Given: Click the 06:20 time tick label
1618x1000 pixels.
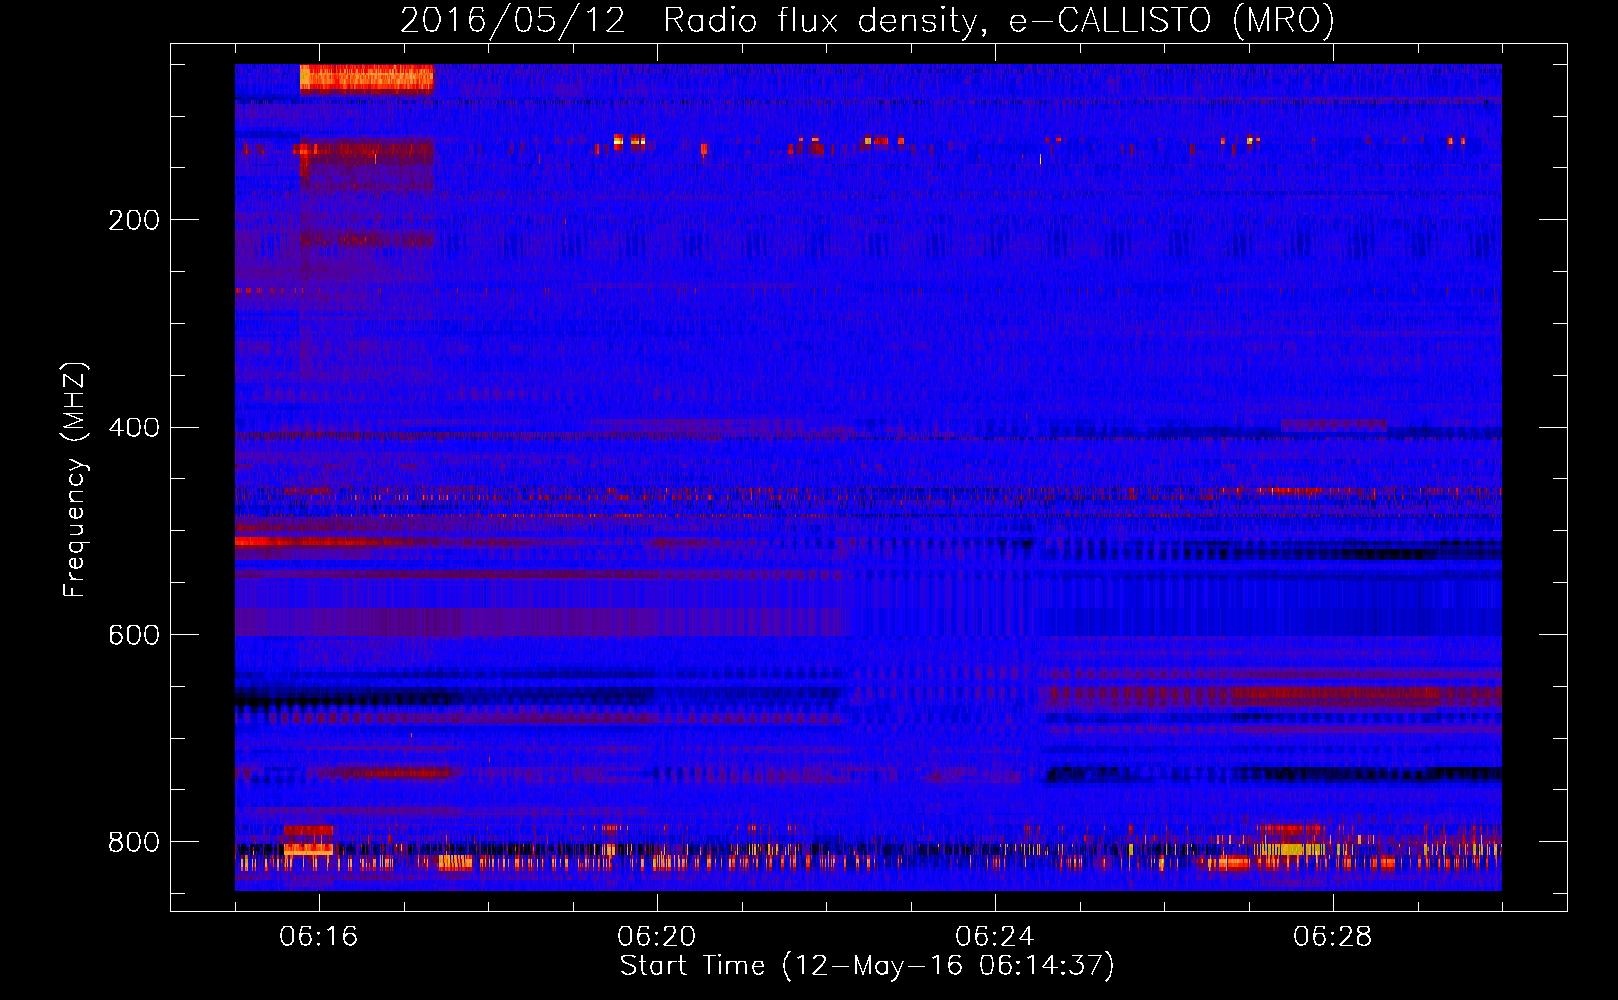Looking at the screenshot, I should point(657,937).
